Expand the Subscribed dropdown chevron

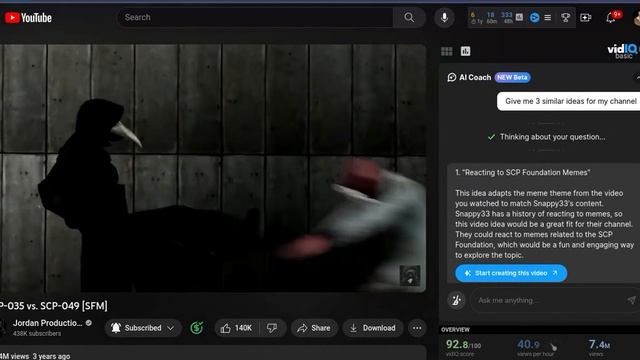(x=171, y=328)
